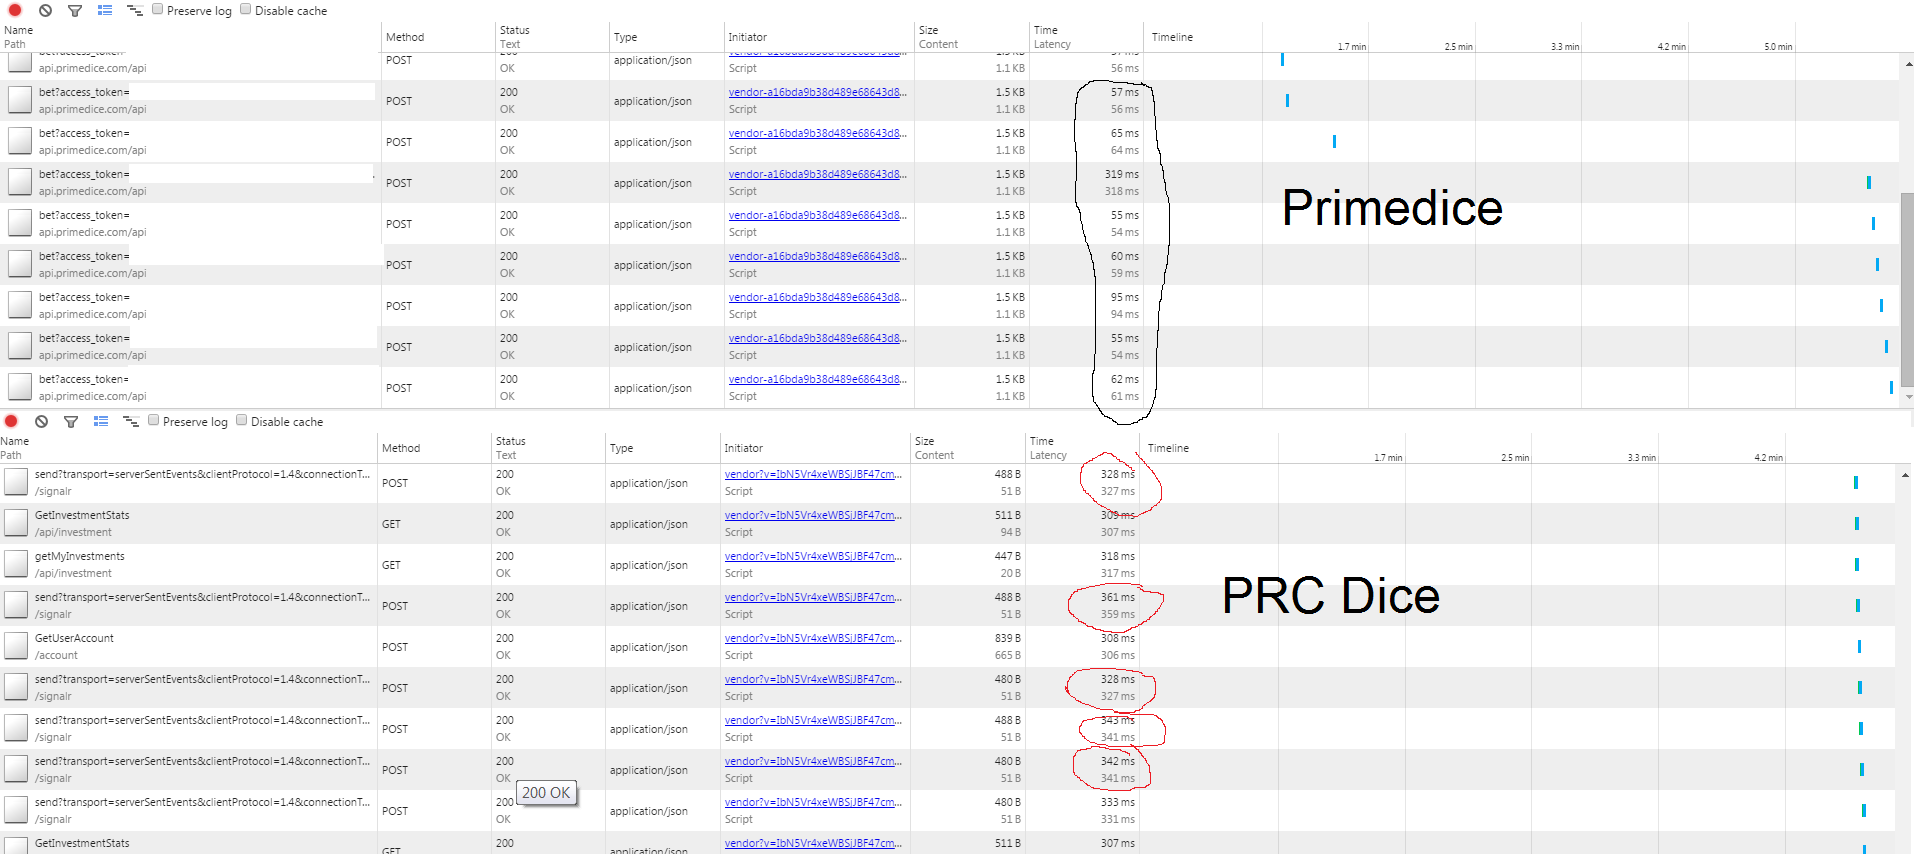Click scroll-up arrow of Primedice panel scrollbar
The image size is (1914, 854).
coord(1907,63)
